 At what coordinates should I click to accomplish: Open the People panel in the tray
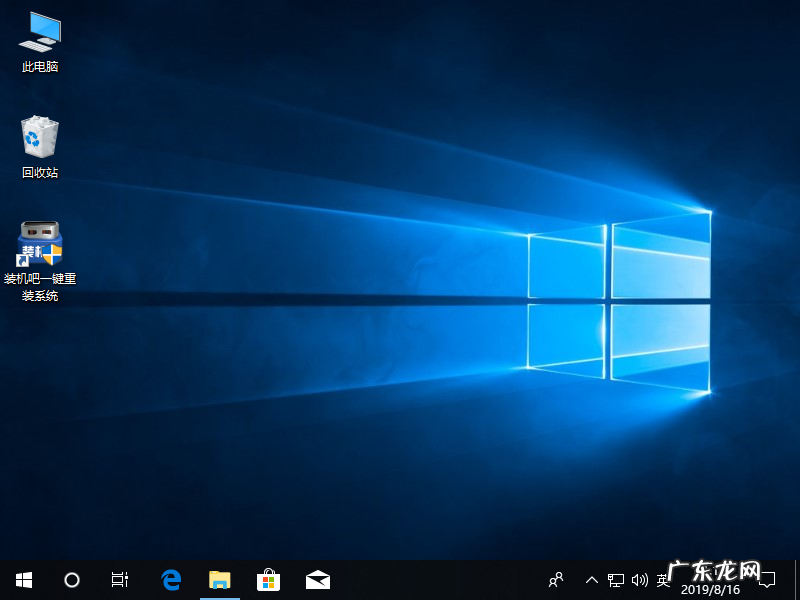pos(555,580)
